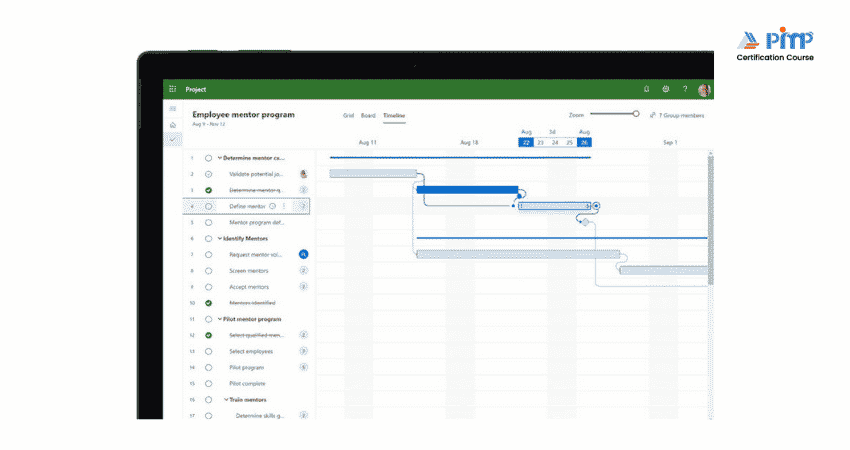This screenshot has height=450, width=850.
Task: Mark Request mentor vol task complete
Action: tap(208, 254)
